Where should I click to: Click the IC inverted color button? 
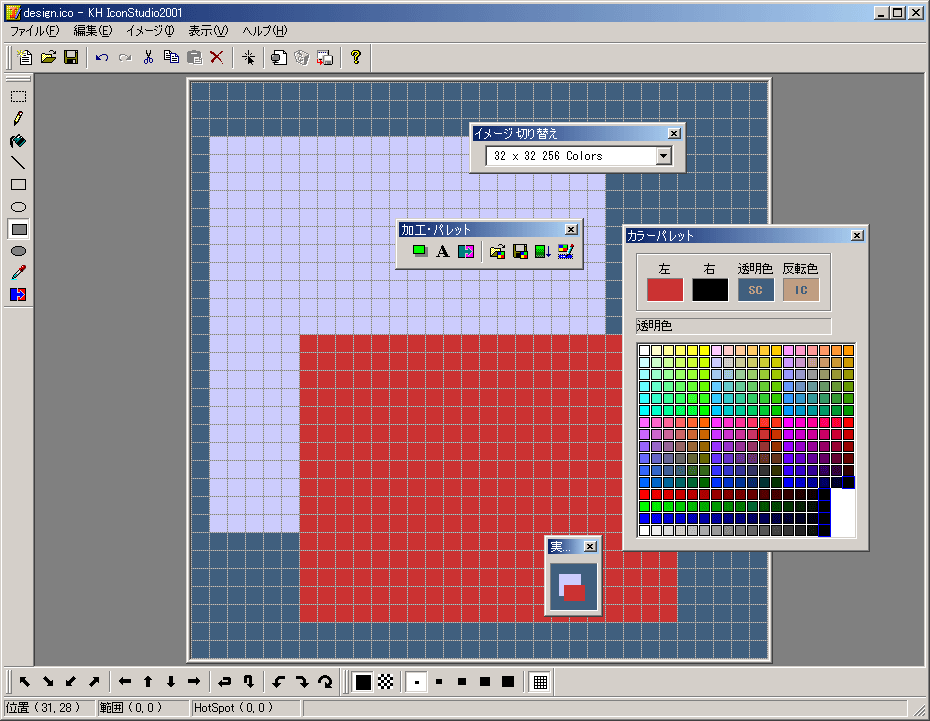(801, 290)
